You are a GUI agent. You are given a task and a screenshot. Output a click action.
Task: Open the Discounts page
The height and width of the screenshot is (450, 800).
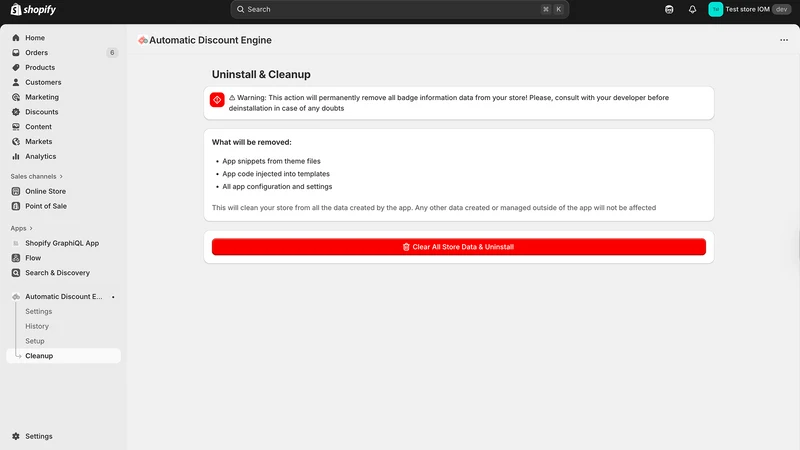click(41, 112)
